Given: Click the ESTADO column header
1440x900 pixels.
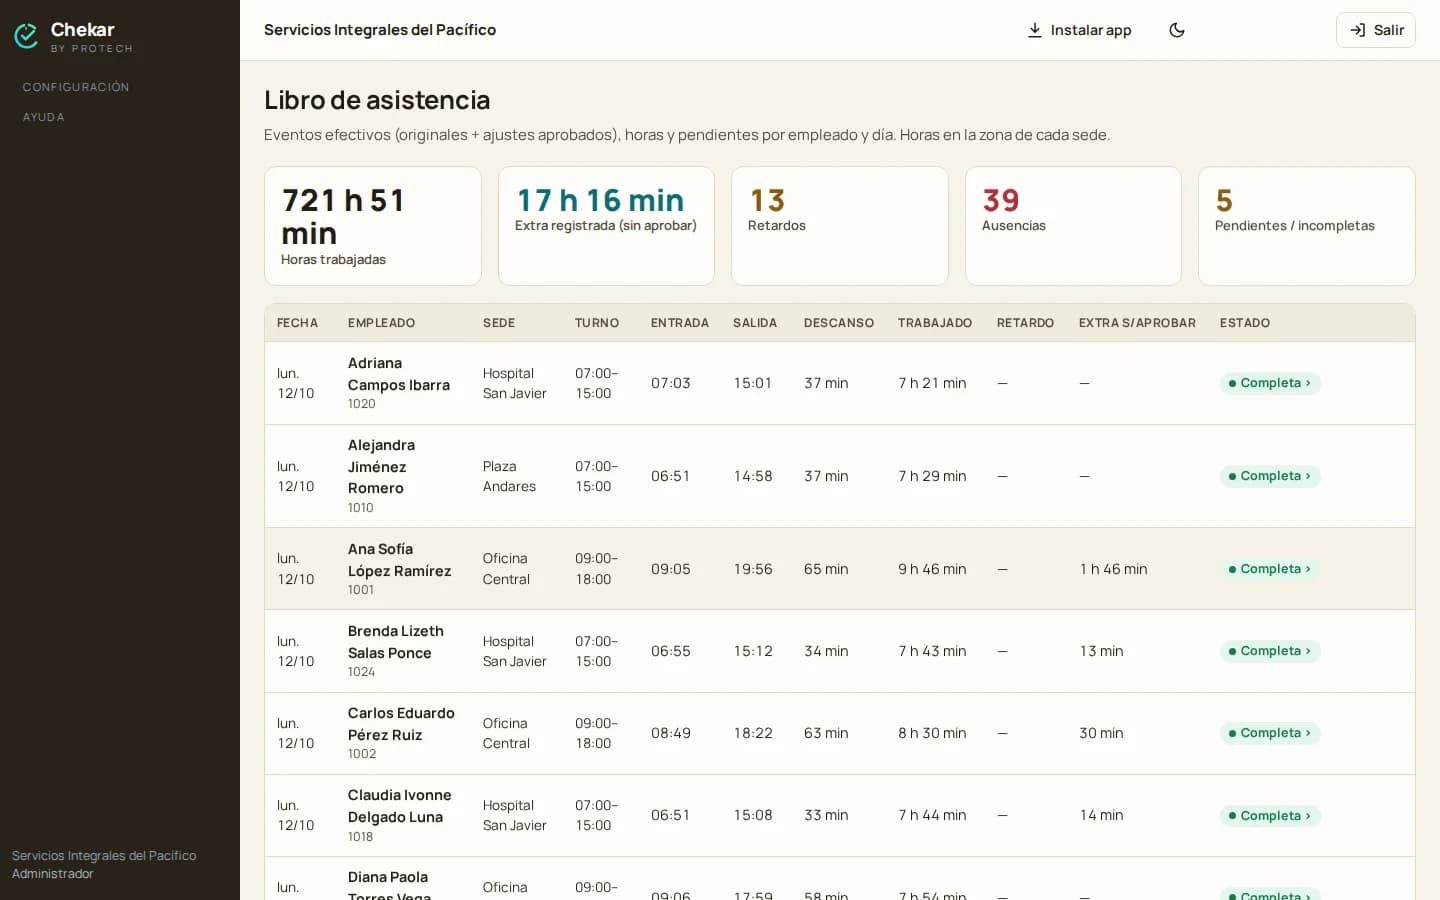Looking at the screenshot, I should (1245, 323).
